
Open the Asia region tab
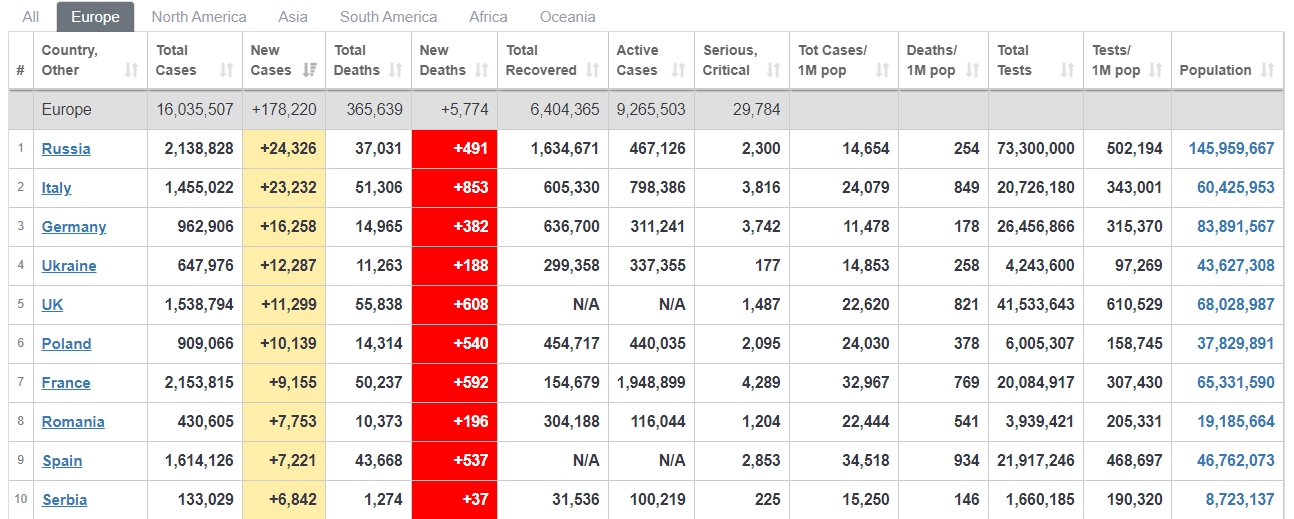293,17
